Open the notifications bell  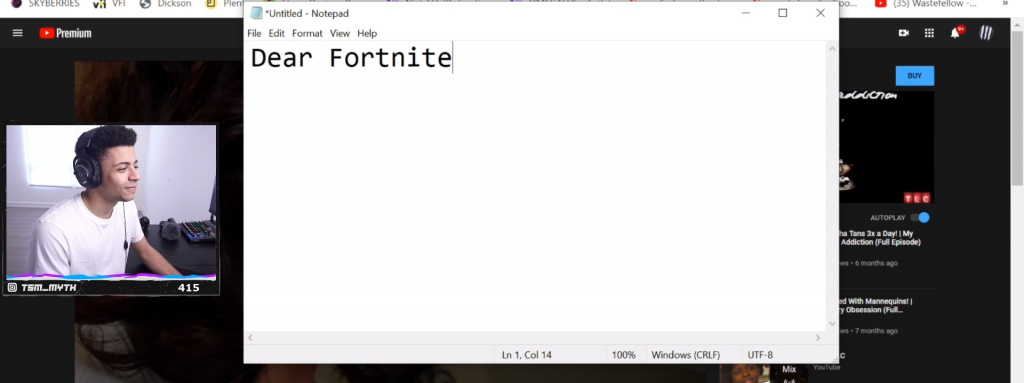coord(956,33)
